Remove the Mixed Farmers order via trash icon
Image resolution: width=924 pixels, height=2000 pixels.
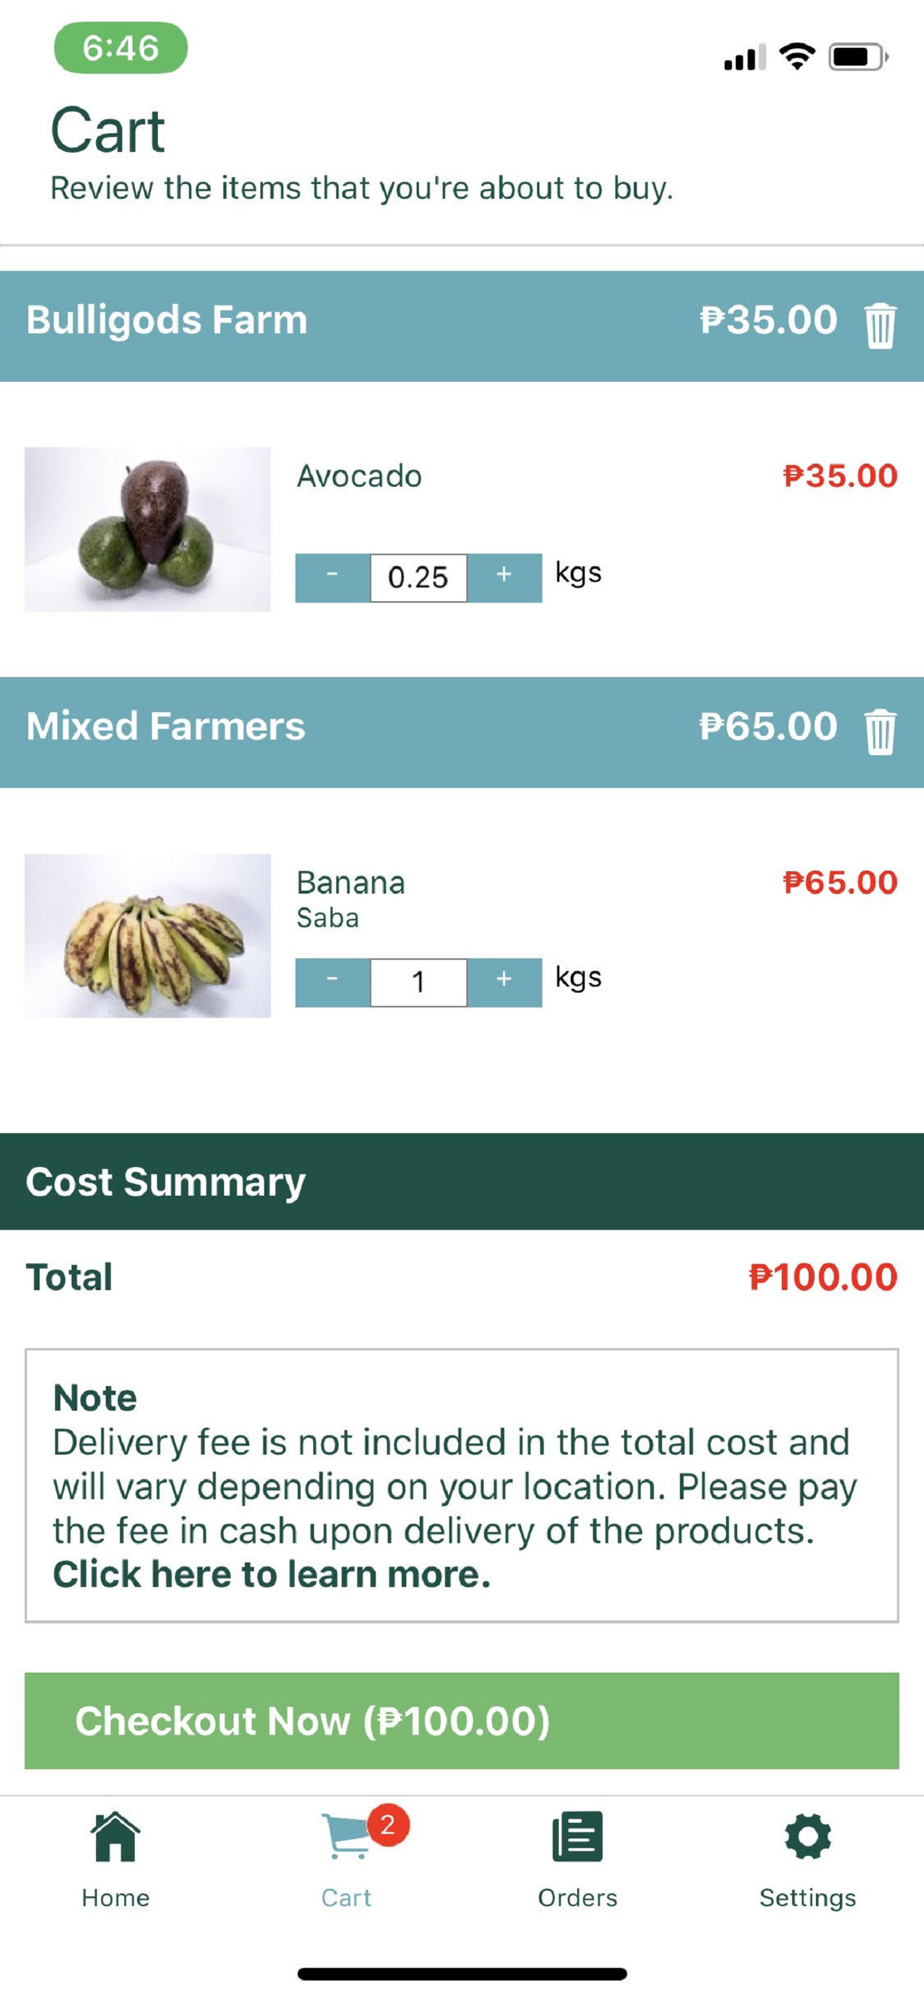880,731
